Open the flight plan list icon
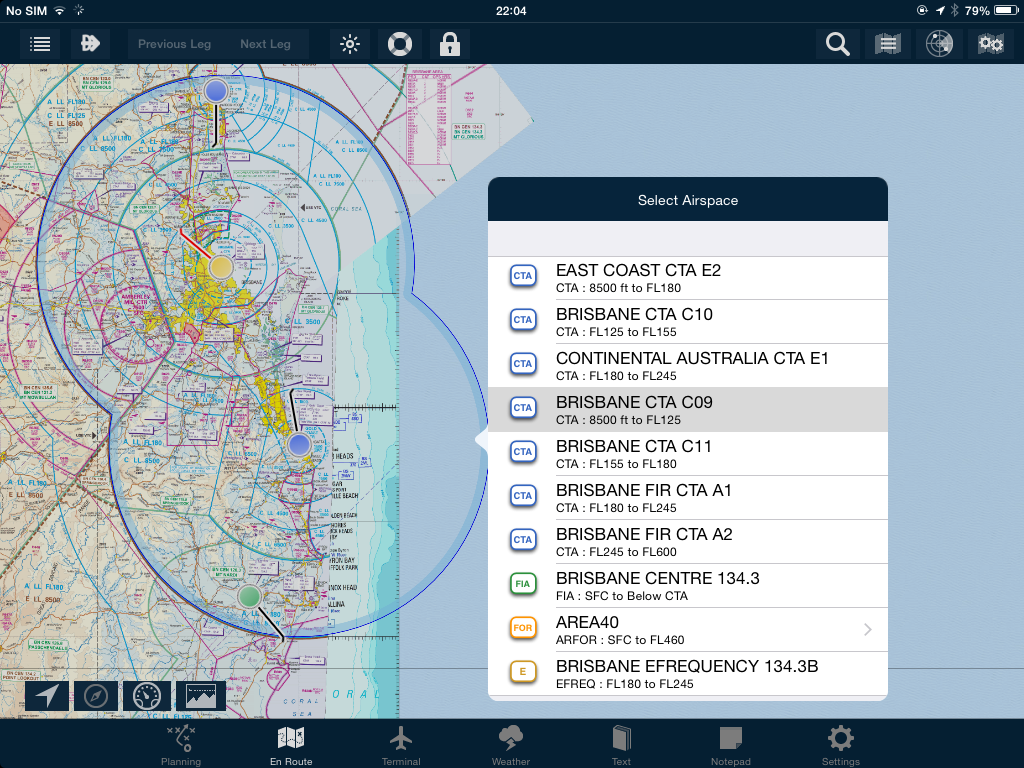 click(x=40, y=44)
